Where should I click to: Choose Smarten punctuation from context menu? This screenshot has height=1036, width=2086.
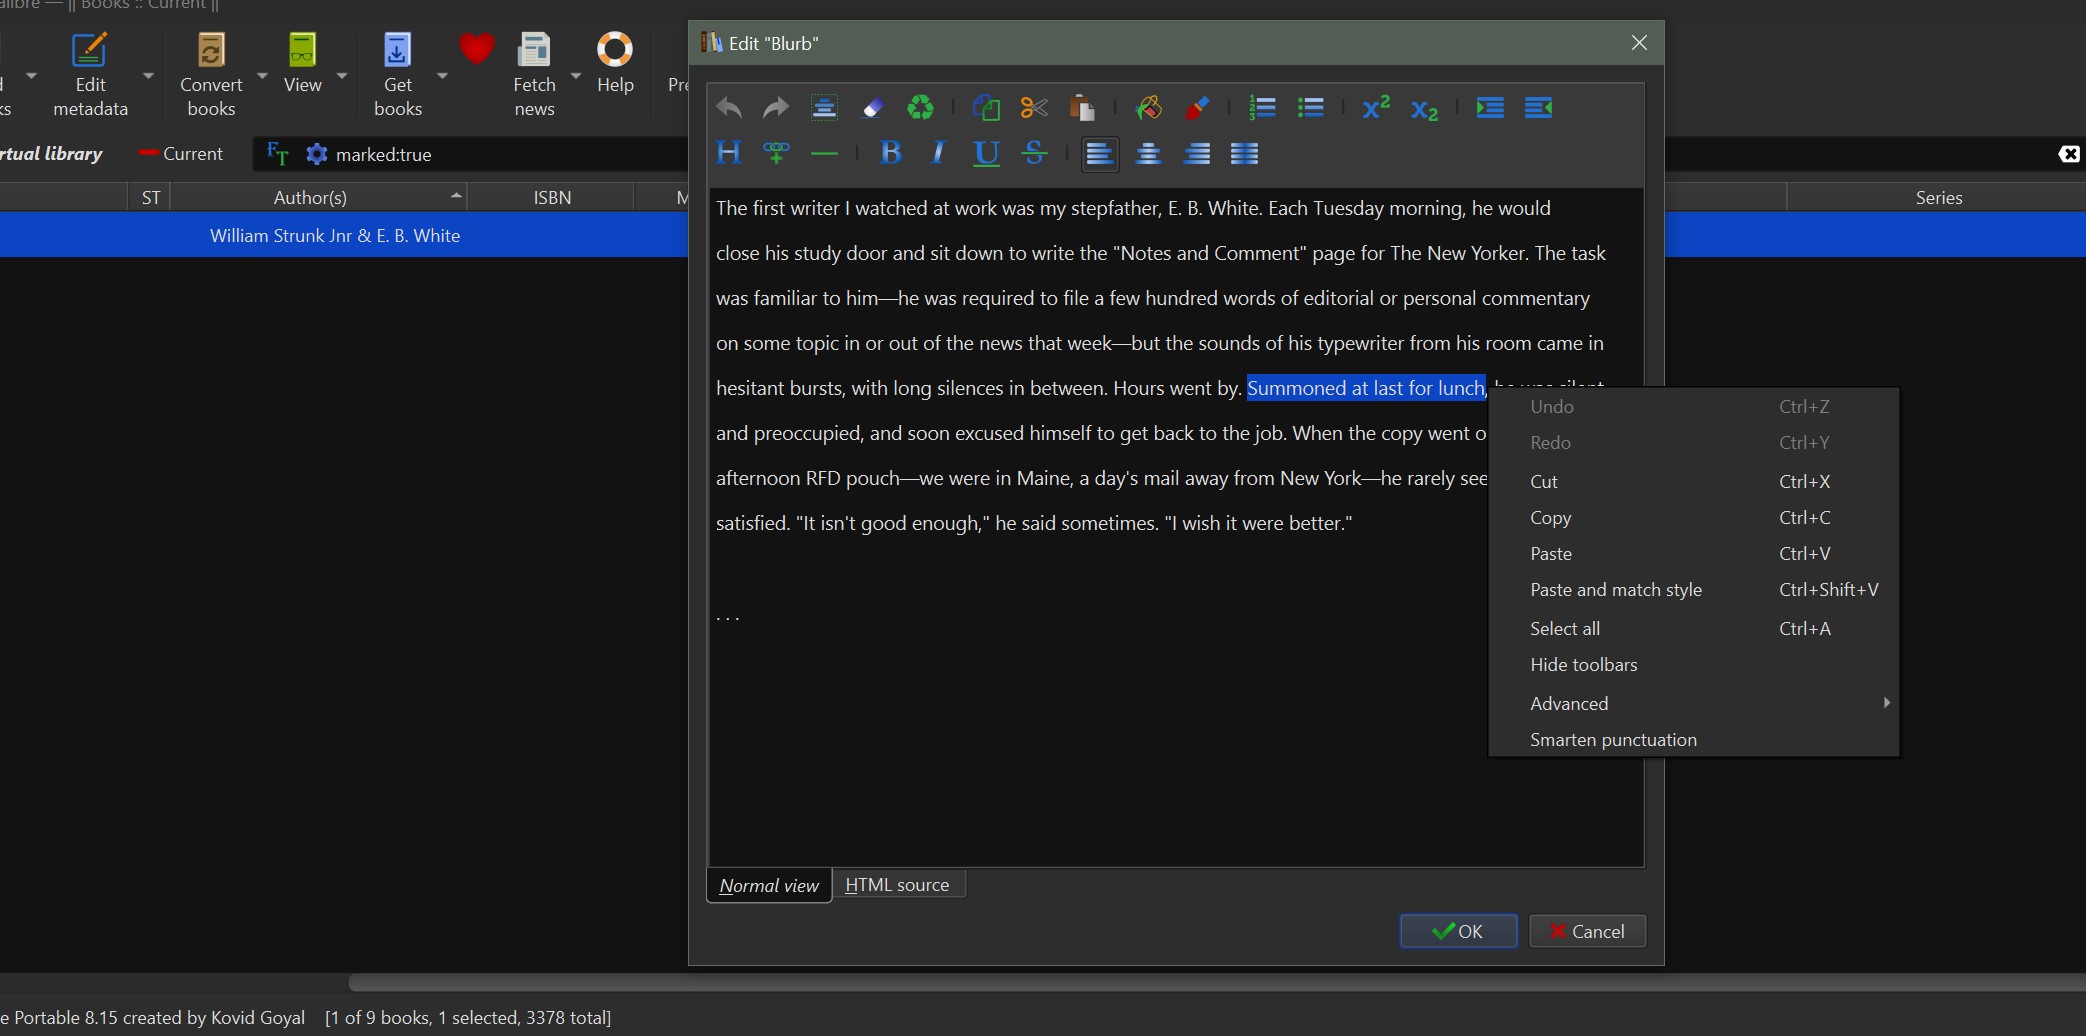pyautogui.click(x=1694, y=739)
